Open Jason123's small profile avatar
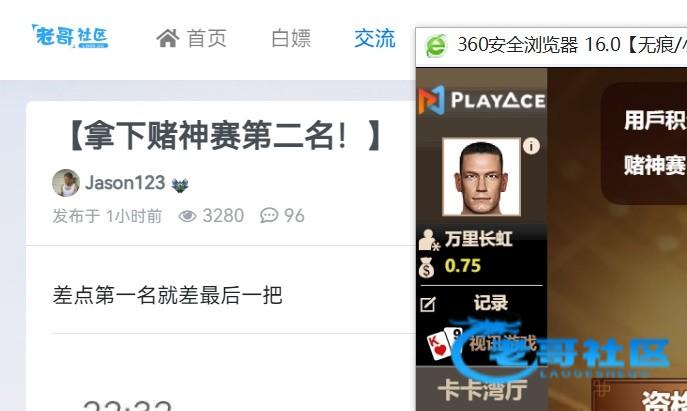This screenshot has width=687, height=411. (66, 183)
